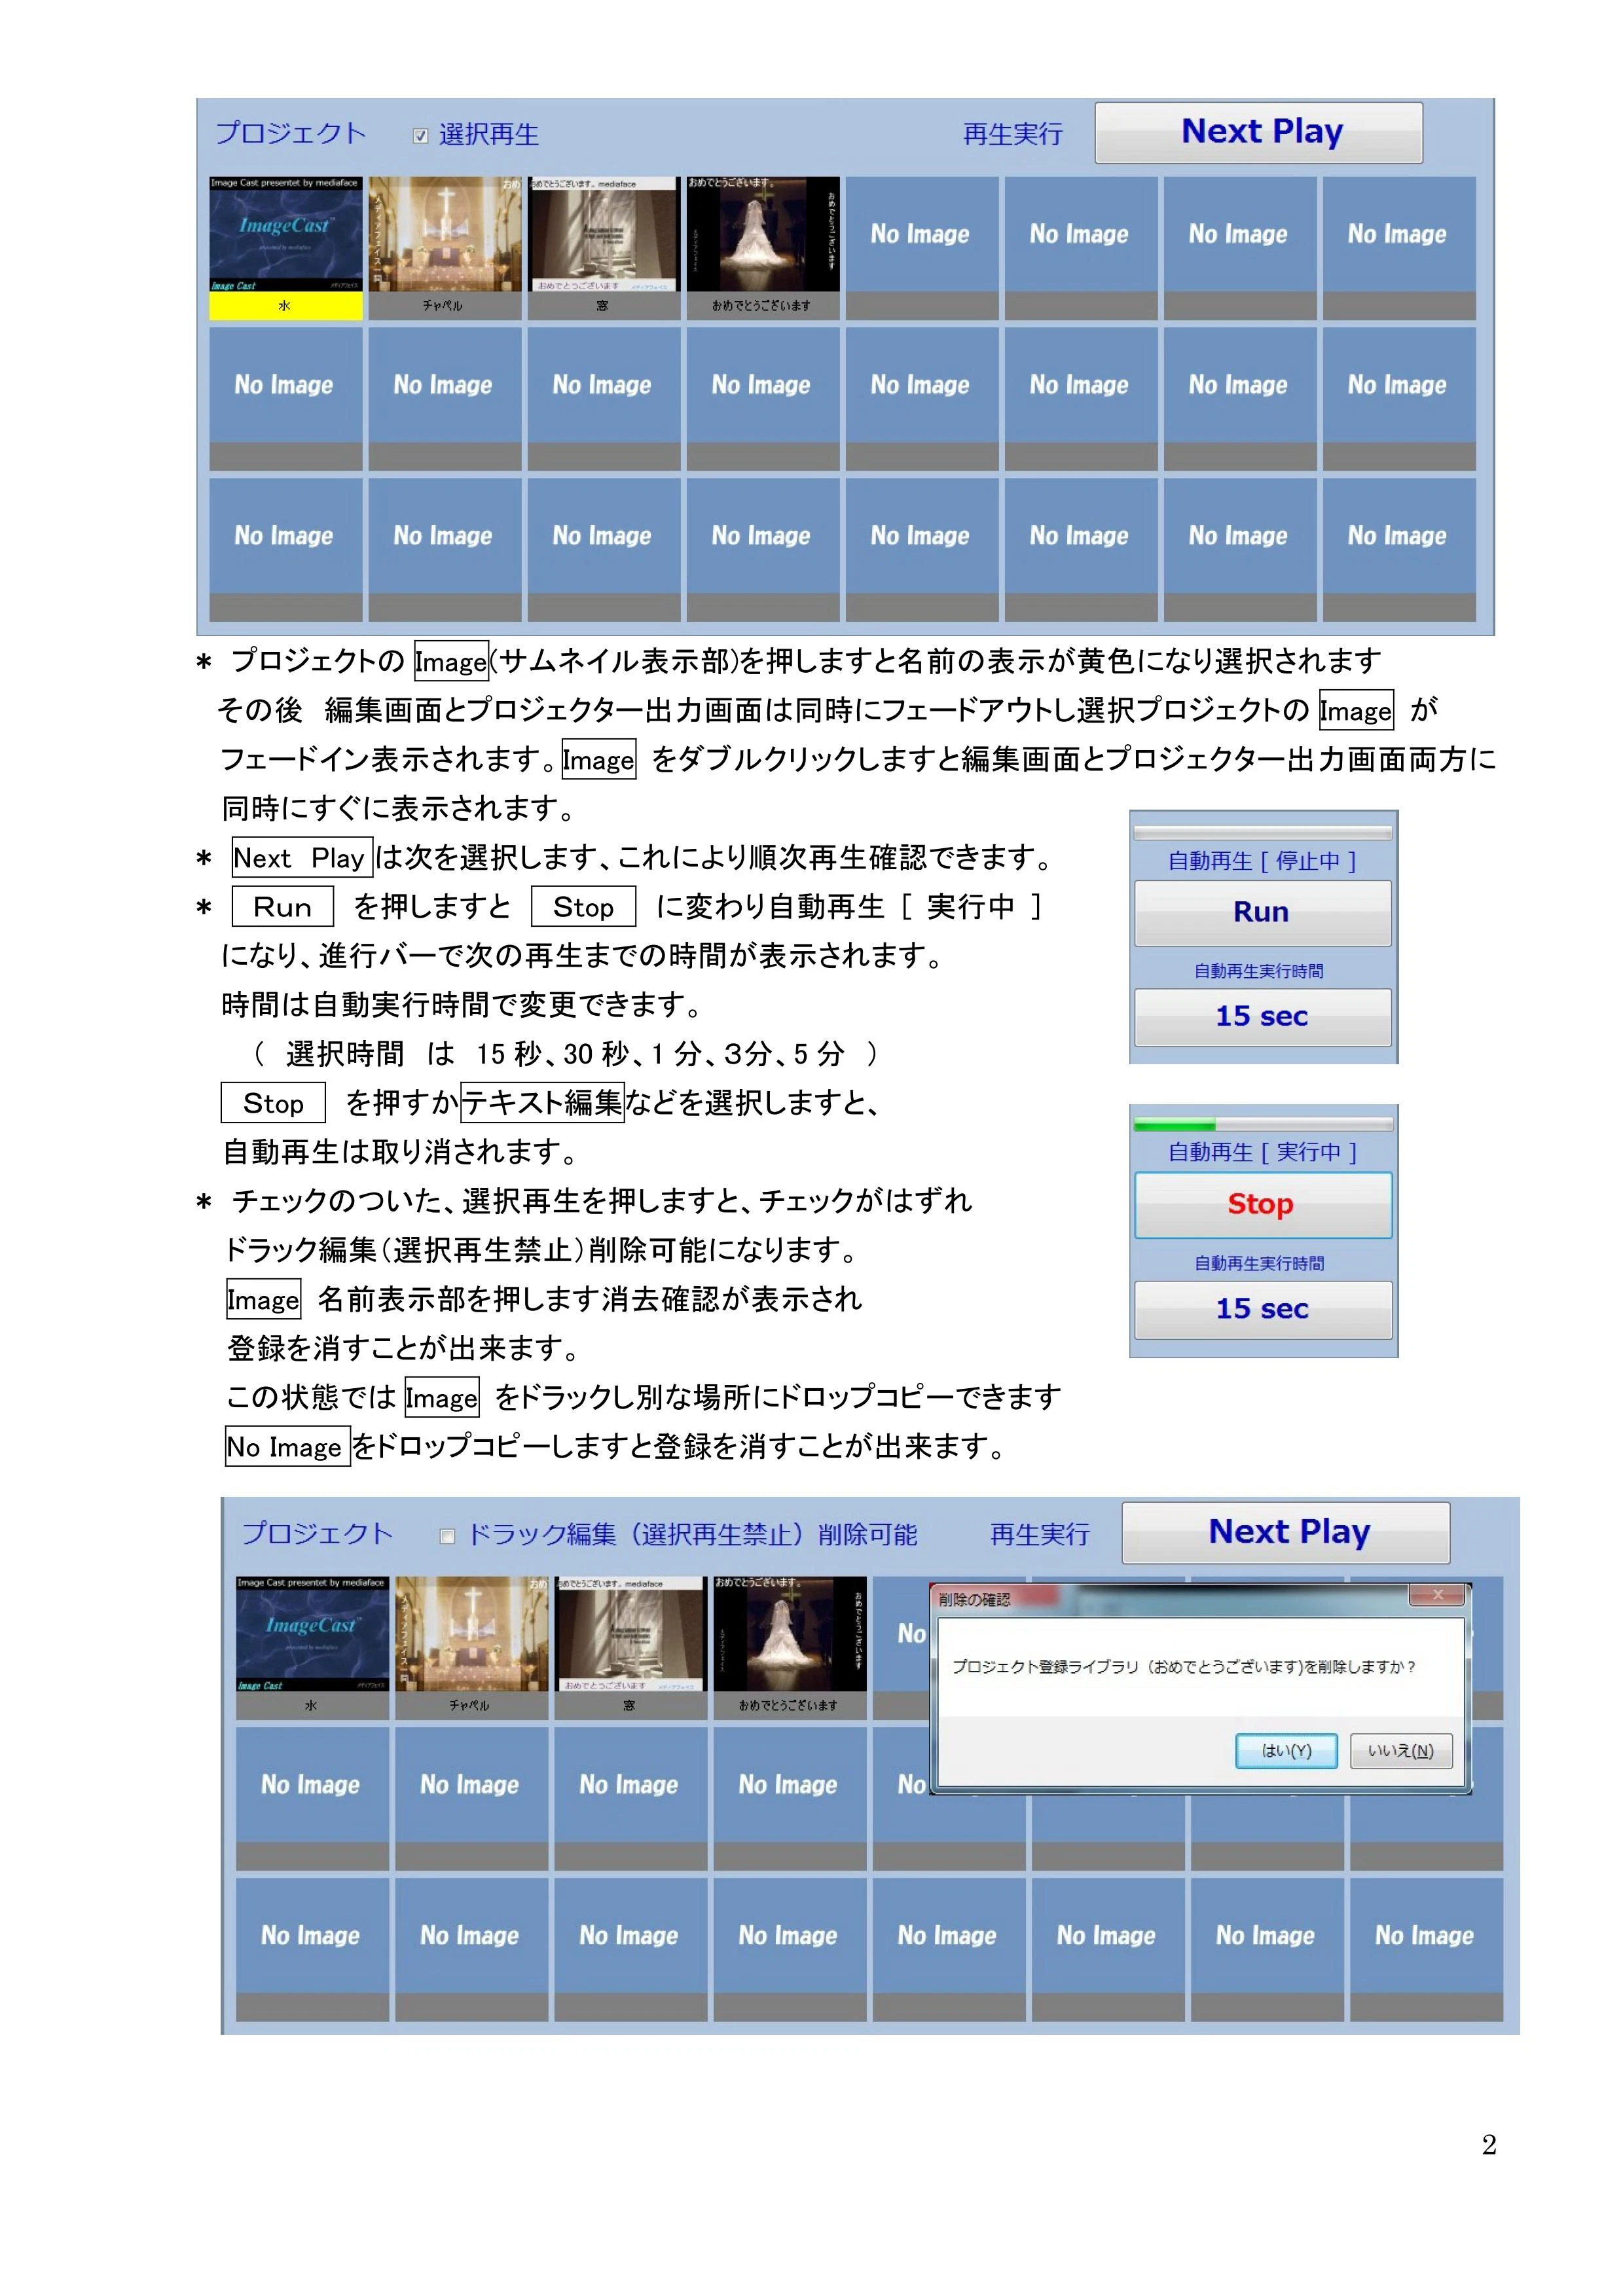The height and width of the screenshot is (2296, 1623).
Task: Click the green progress bar above 自動再生 [ 実行中 ]
Action: pos(1262,1125)
